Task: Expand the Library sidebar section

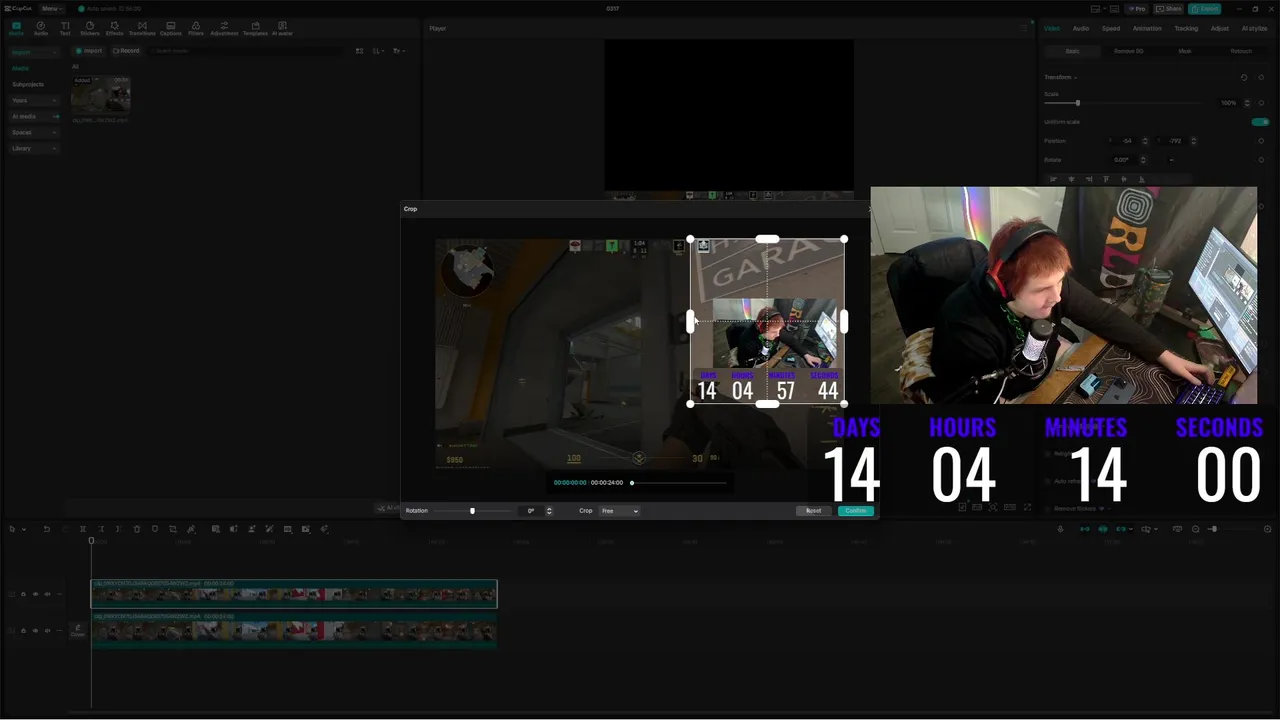Action: [34, 148]
